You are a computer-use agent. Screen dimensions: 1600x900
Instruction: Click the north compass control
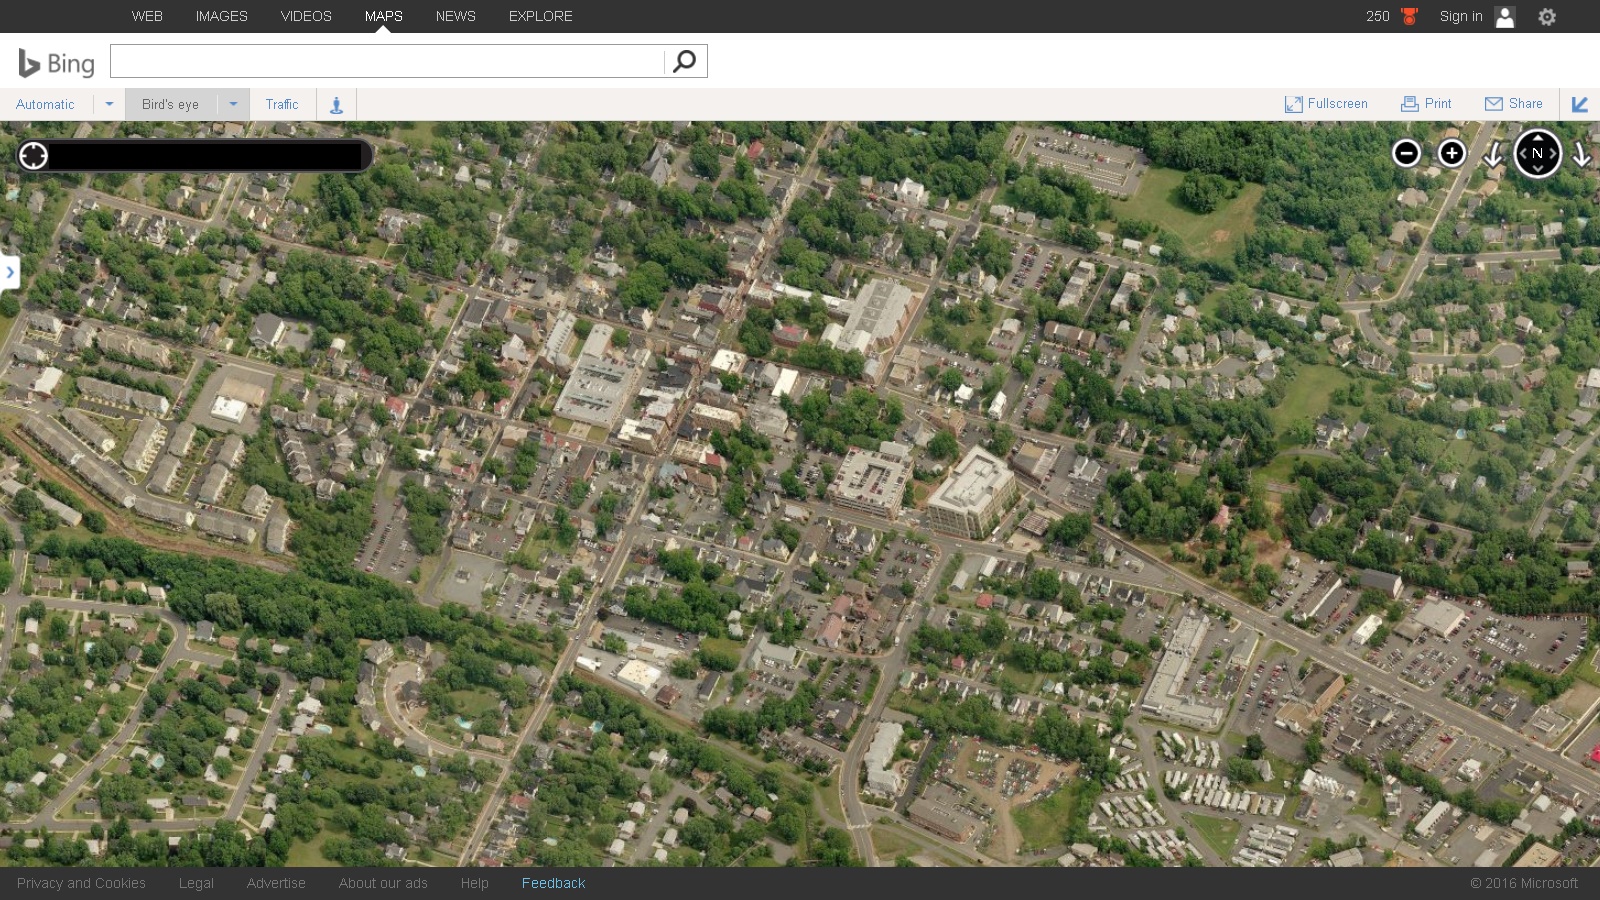tap(1538, 153)
